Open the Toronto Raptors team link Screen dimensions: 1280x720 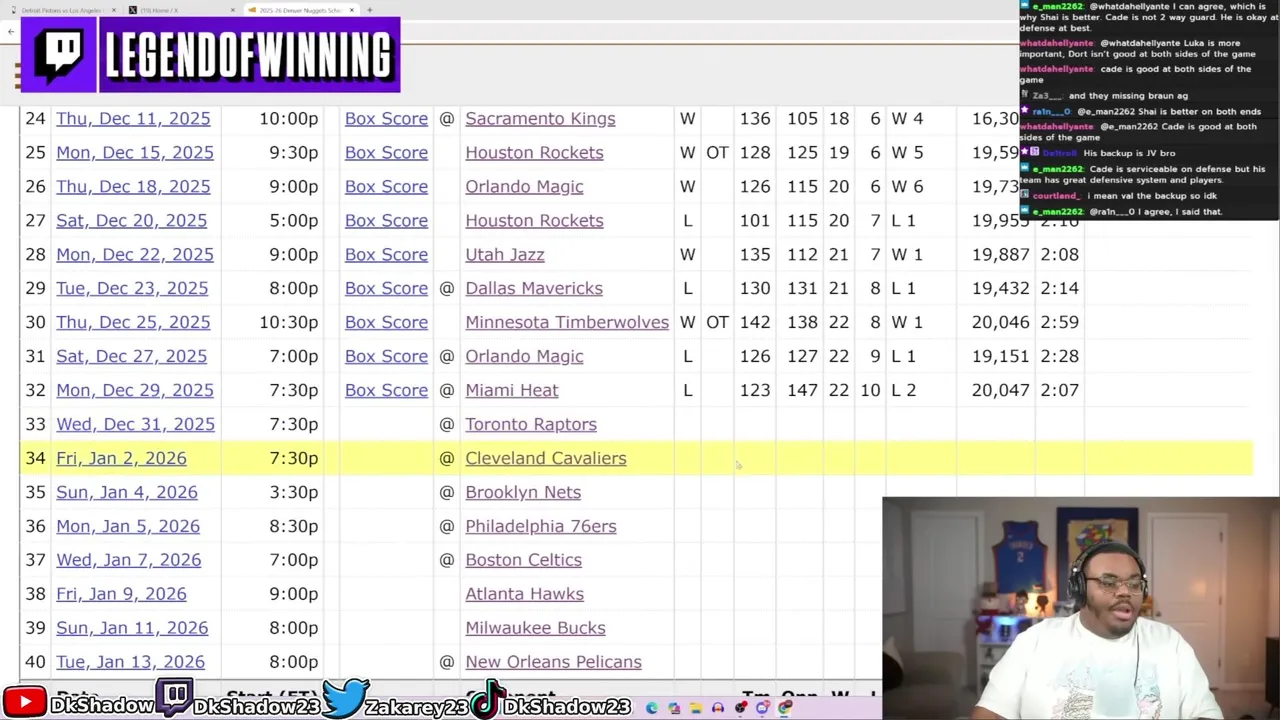(x=531, y=425)
